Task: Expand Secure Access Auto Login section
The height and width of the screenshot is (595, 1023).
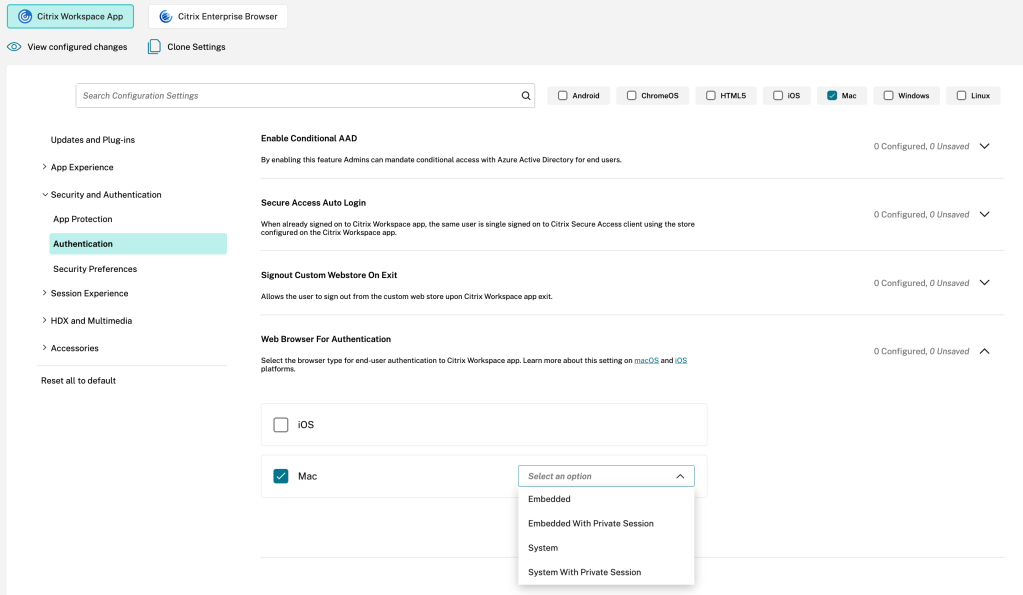Action: (984, 214)
